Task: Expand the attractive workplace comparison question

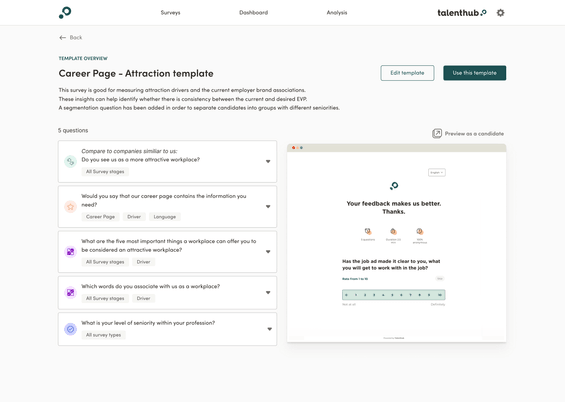Action: click(x=268, y=161)
